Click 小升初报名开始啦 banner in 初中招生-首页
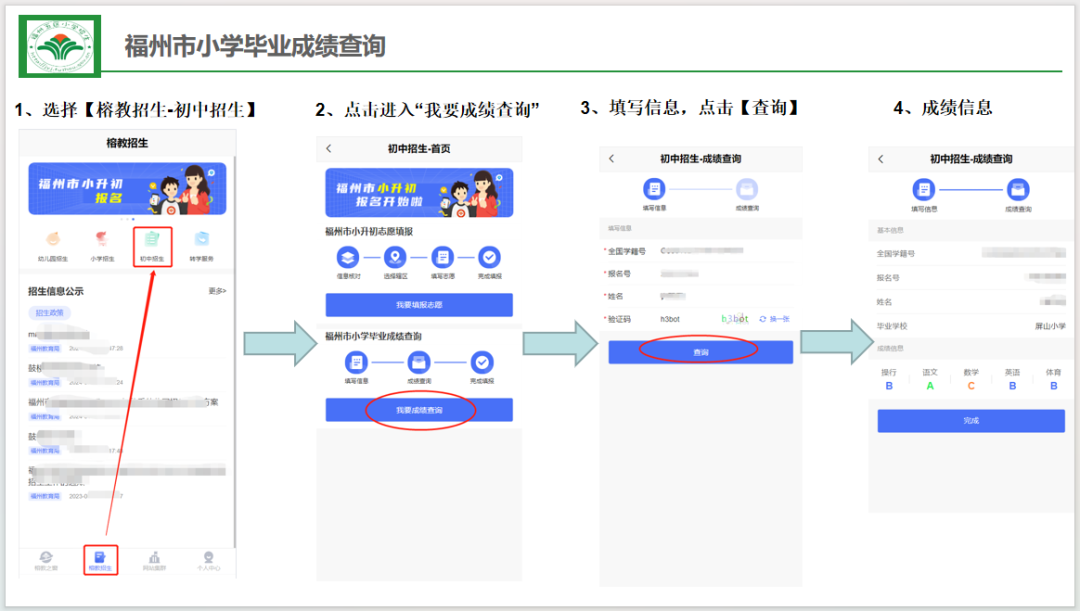This screenshot has width=1080, height=611. click(419, 193)
